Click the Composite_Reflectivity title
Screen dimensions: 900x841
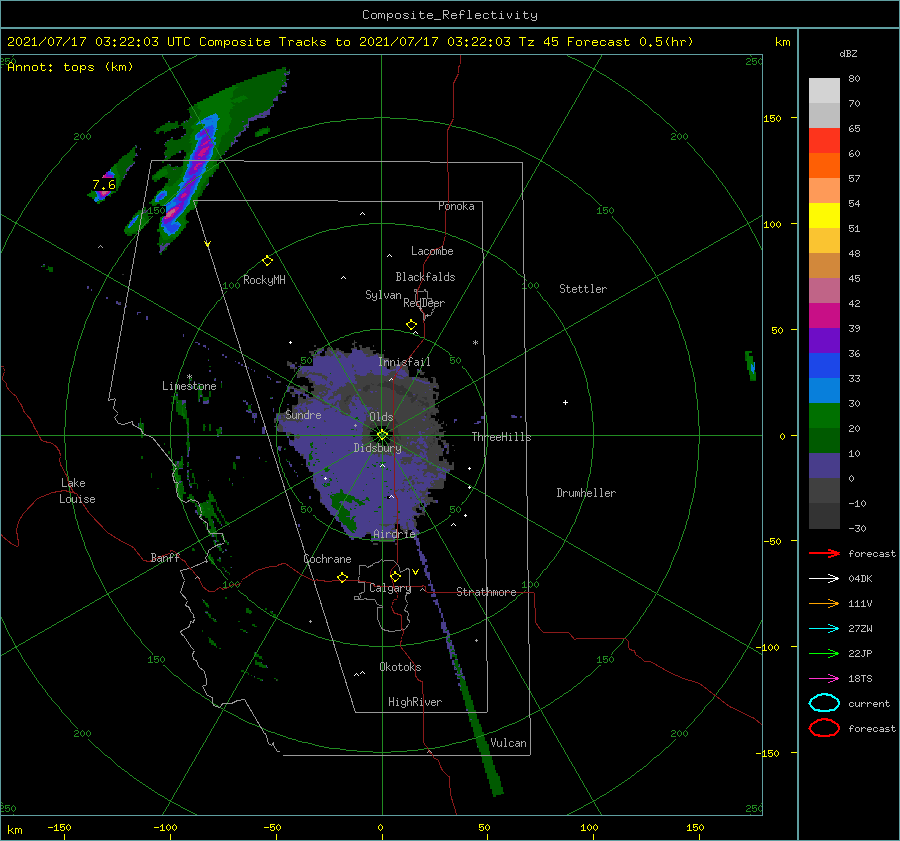[450, 15]
